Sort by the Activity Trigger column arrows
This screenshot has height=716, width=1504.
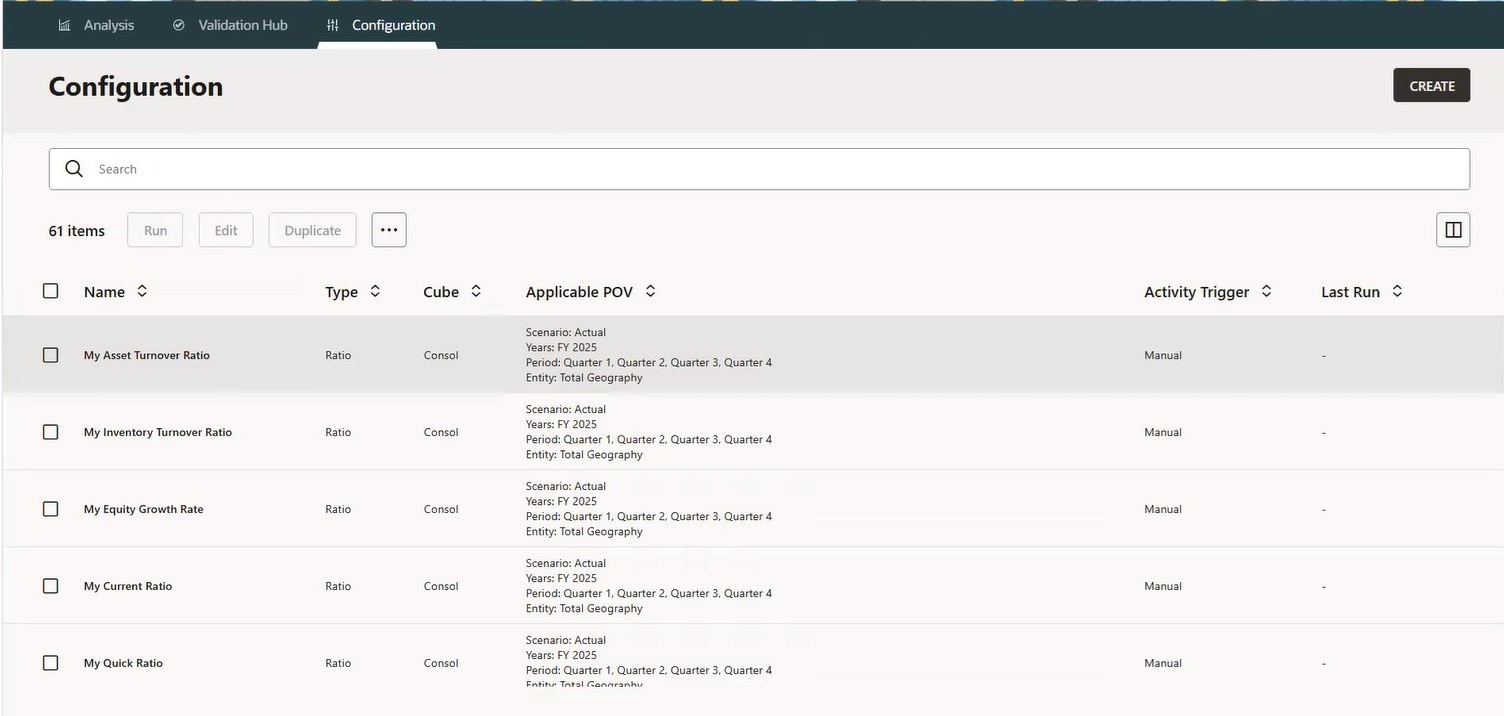click(1266, 291)
